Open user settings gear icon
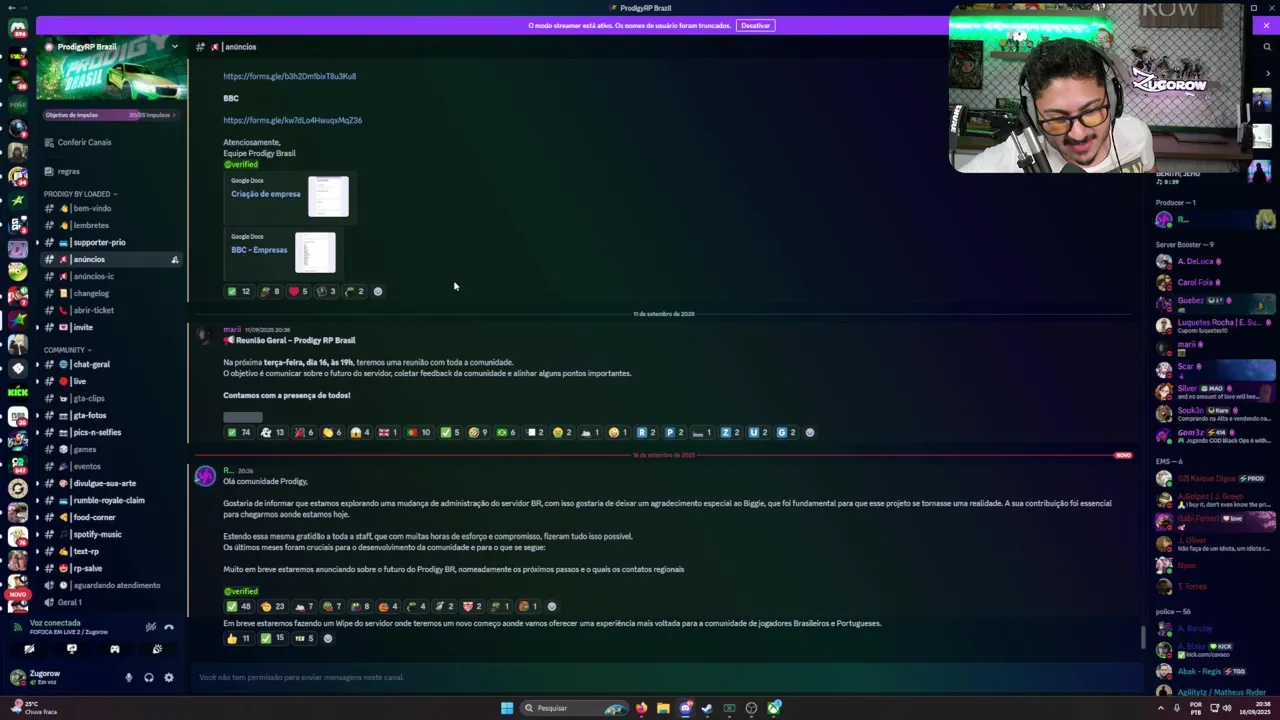The image size is (1280, 720). tap(169, 678)
